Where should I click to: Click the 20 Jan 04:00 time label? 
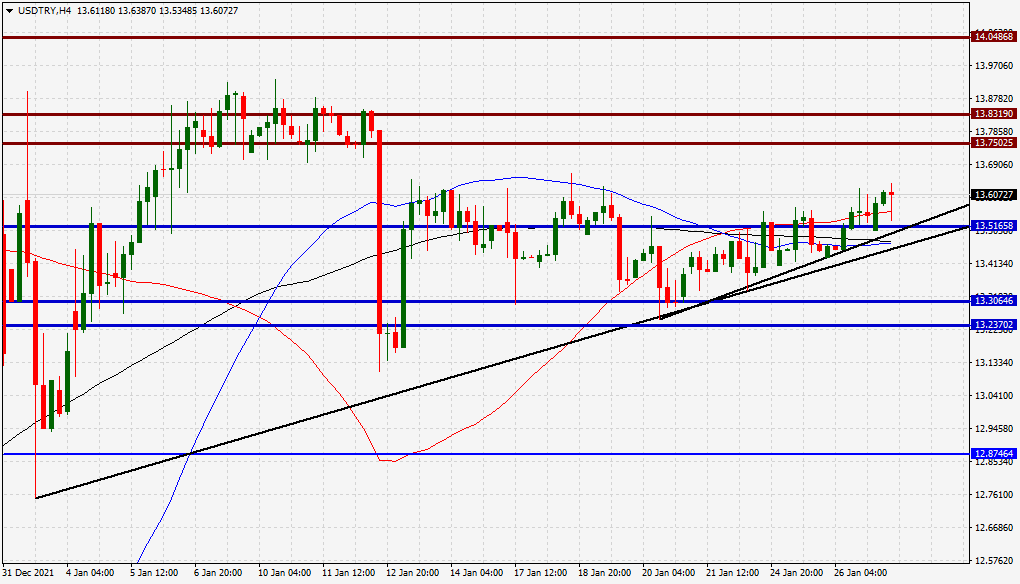[668, 573]
